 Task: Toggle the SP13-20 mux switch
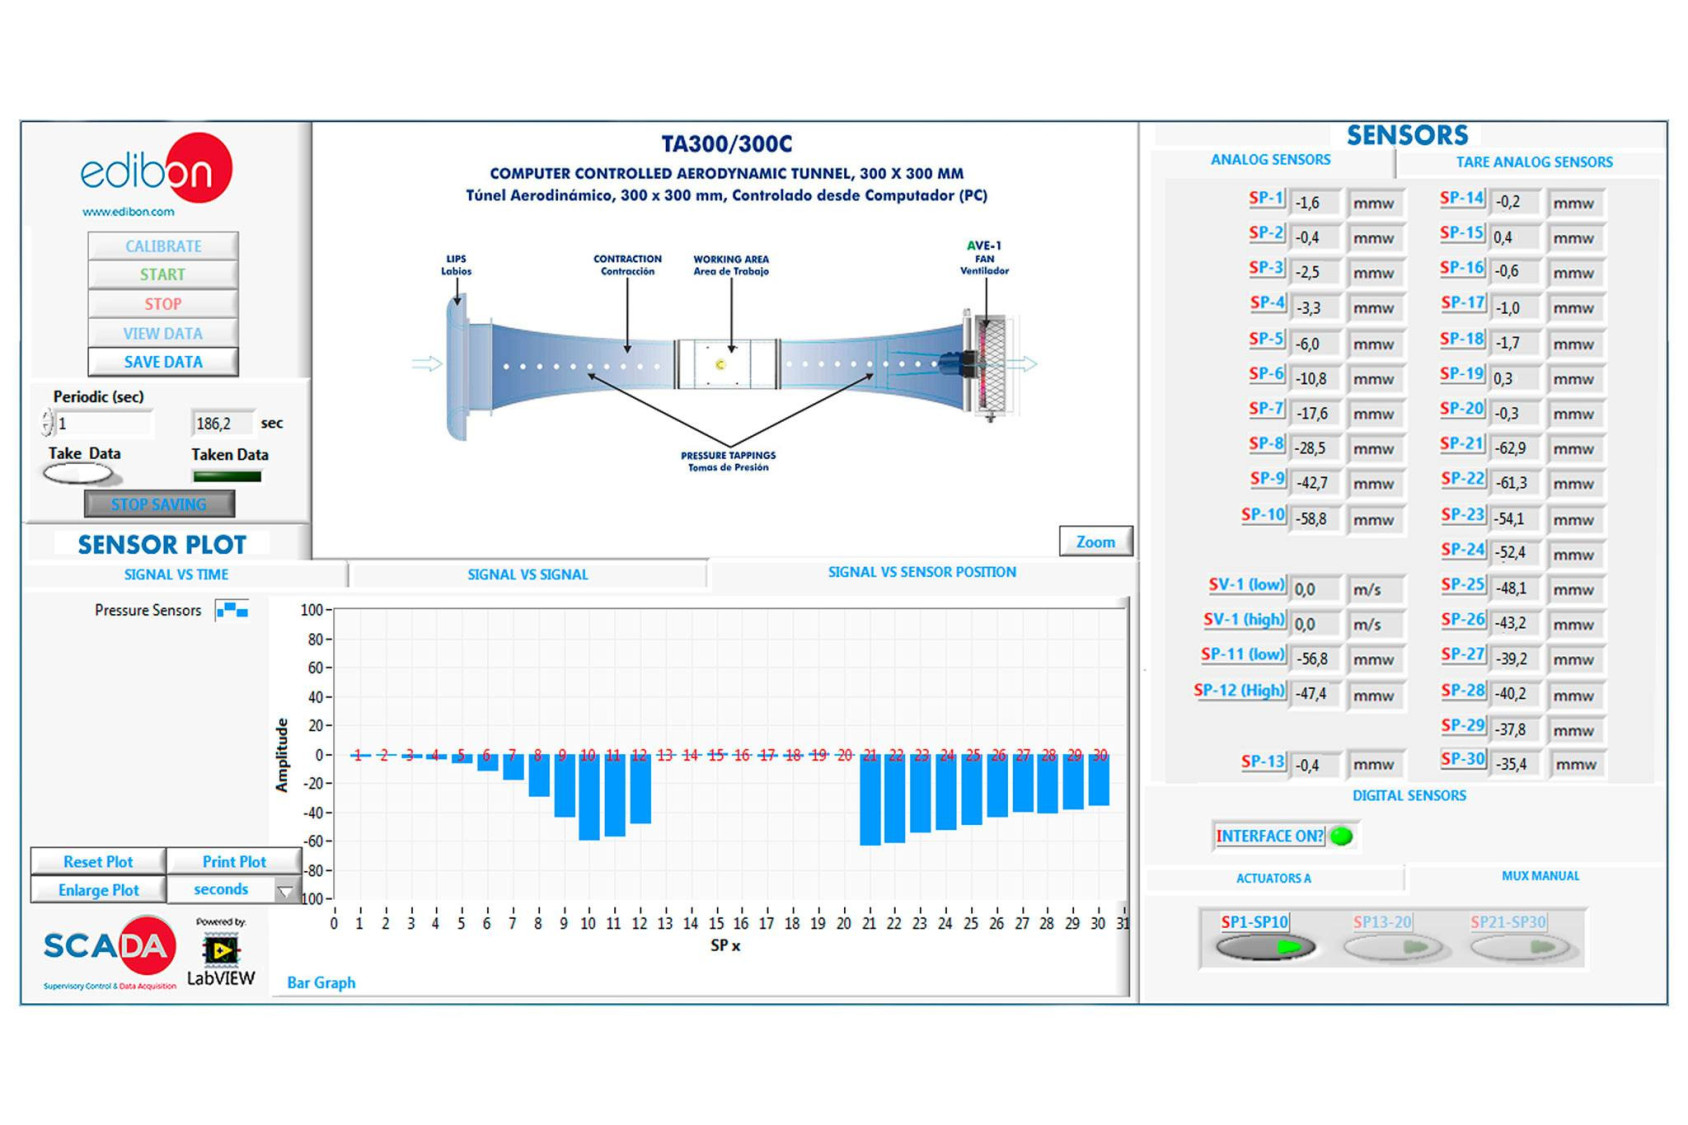1392,946
